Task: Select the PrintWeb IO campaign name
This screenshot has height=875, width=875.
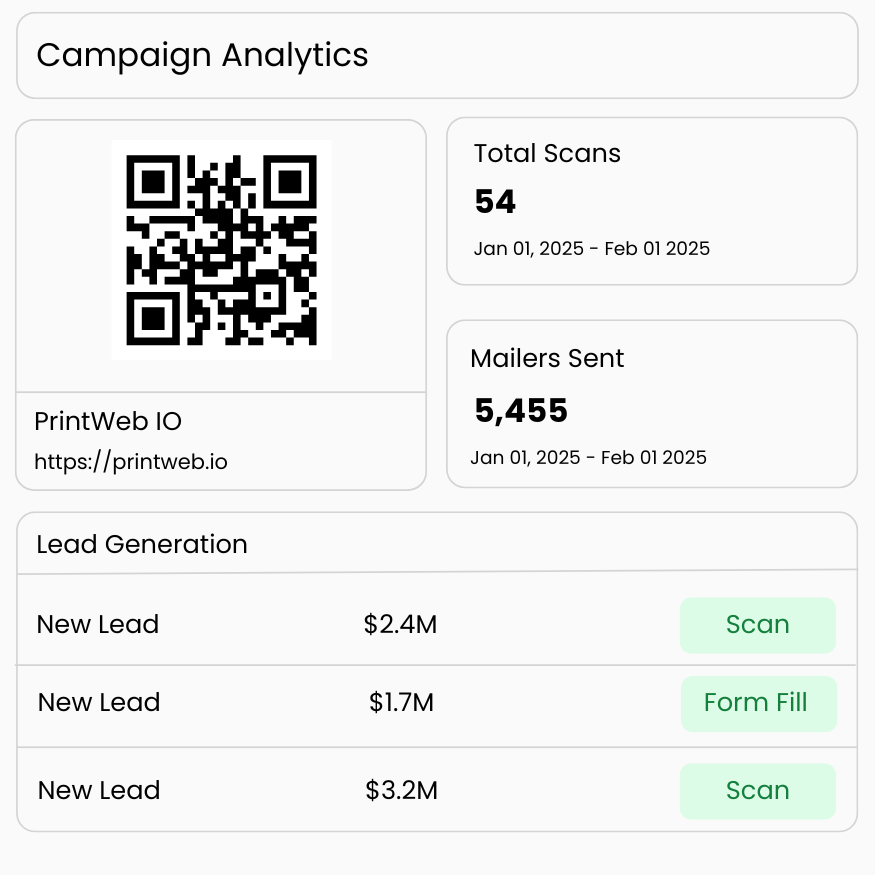Action: click(x=108, y=421)
